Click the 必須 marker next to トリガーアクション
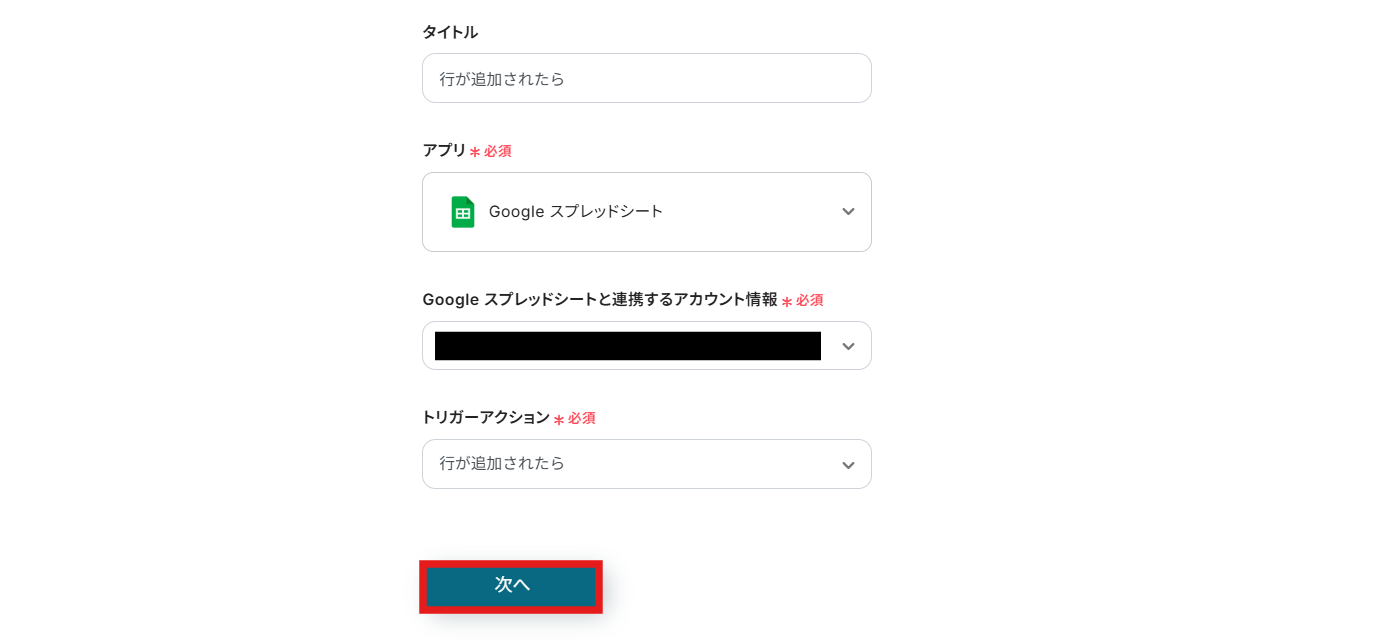This screenshot has height=640, width=1395. tap(582, 418)
